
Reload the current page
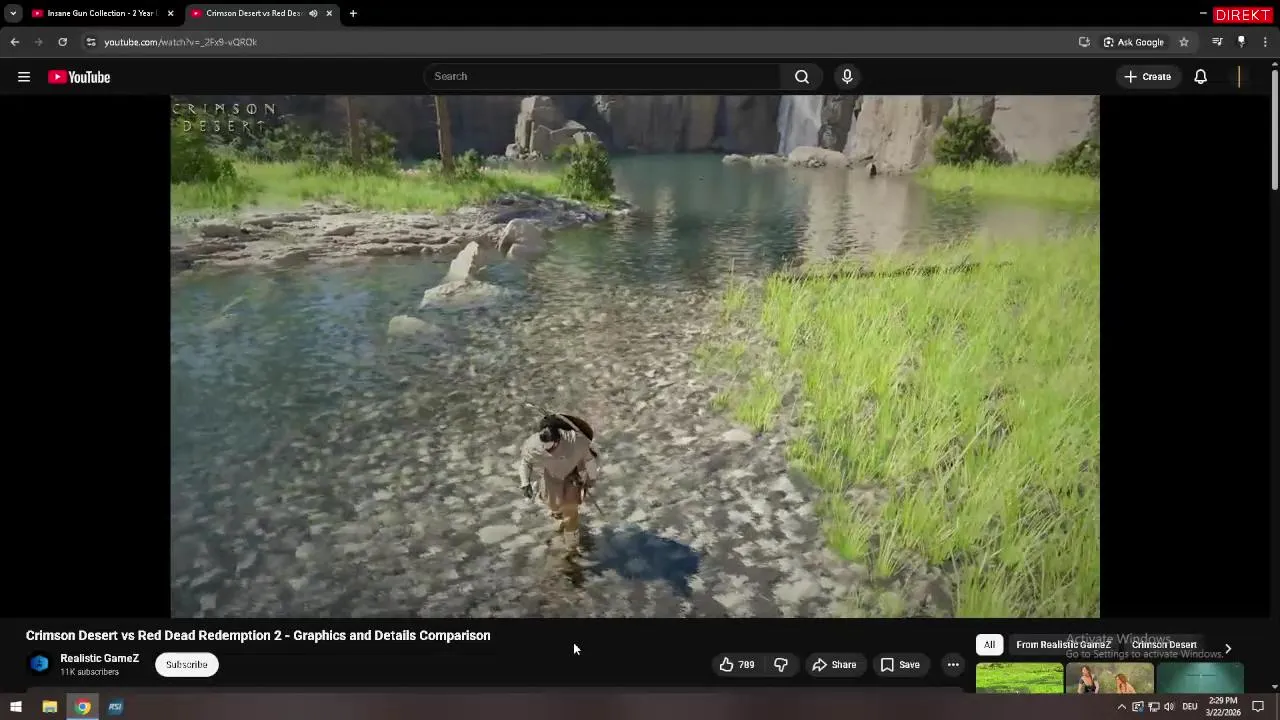coord(62,42)
